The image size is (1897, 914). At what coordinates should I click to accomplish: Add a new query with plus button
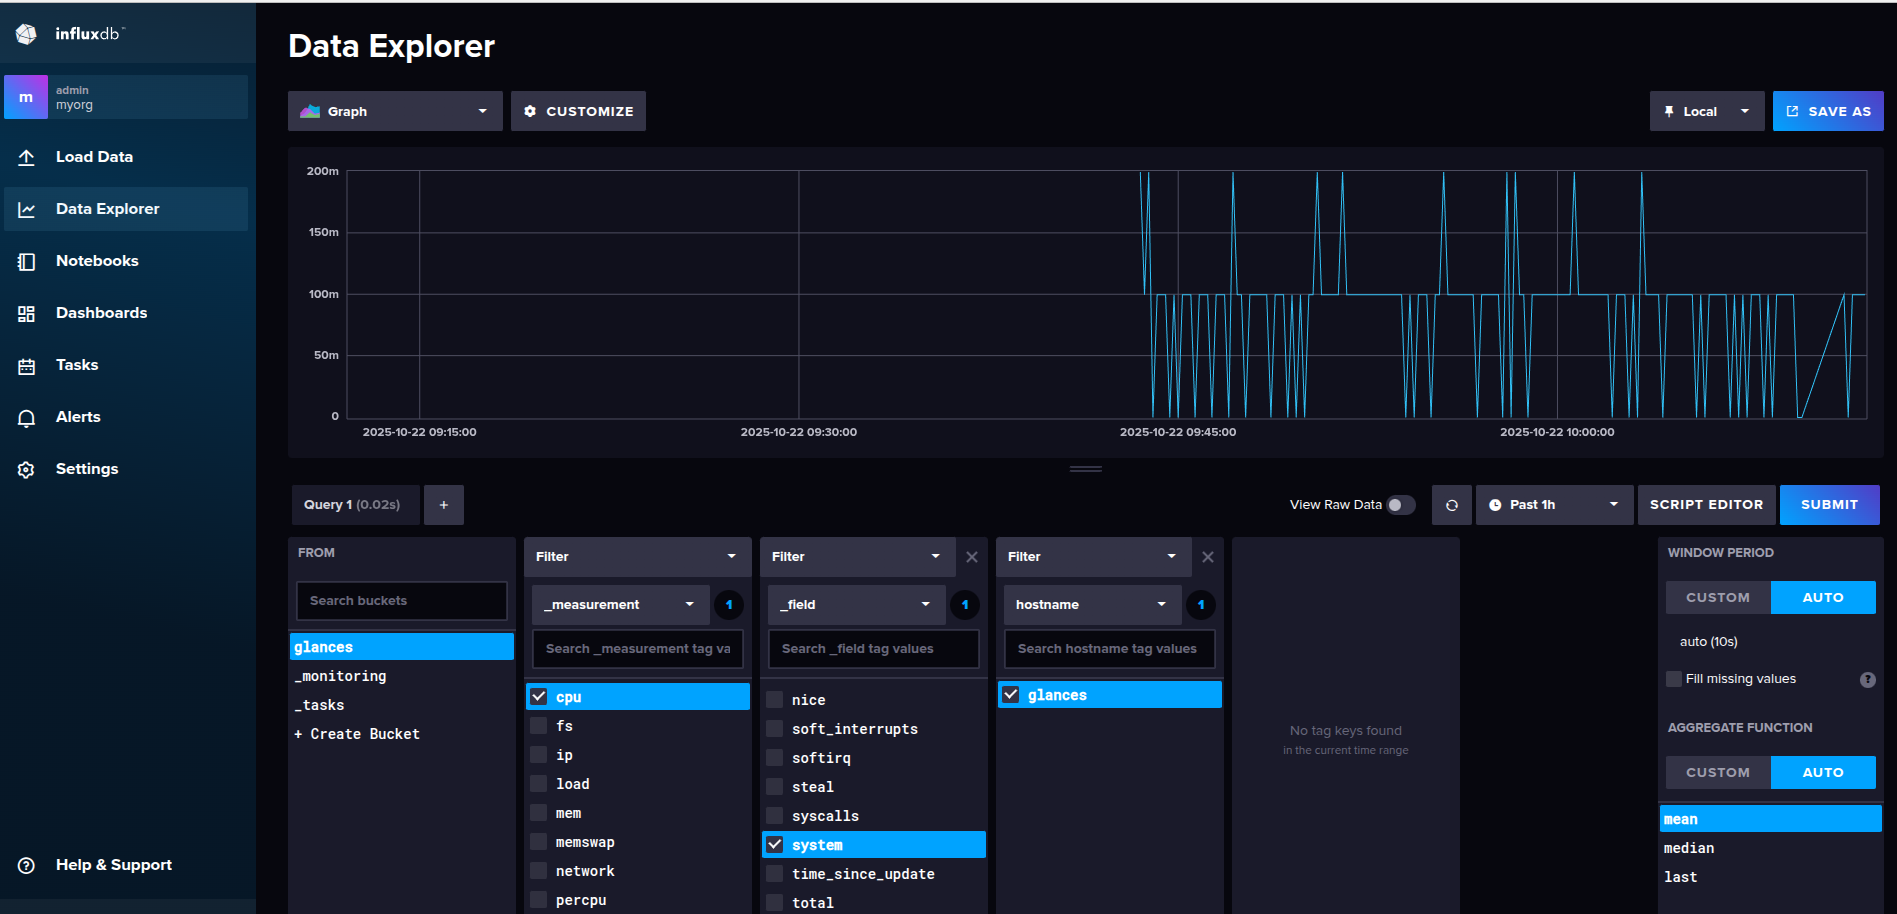443,505
